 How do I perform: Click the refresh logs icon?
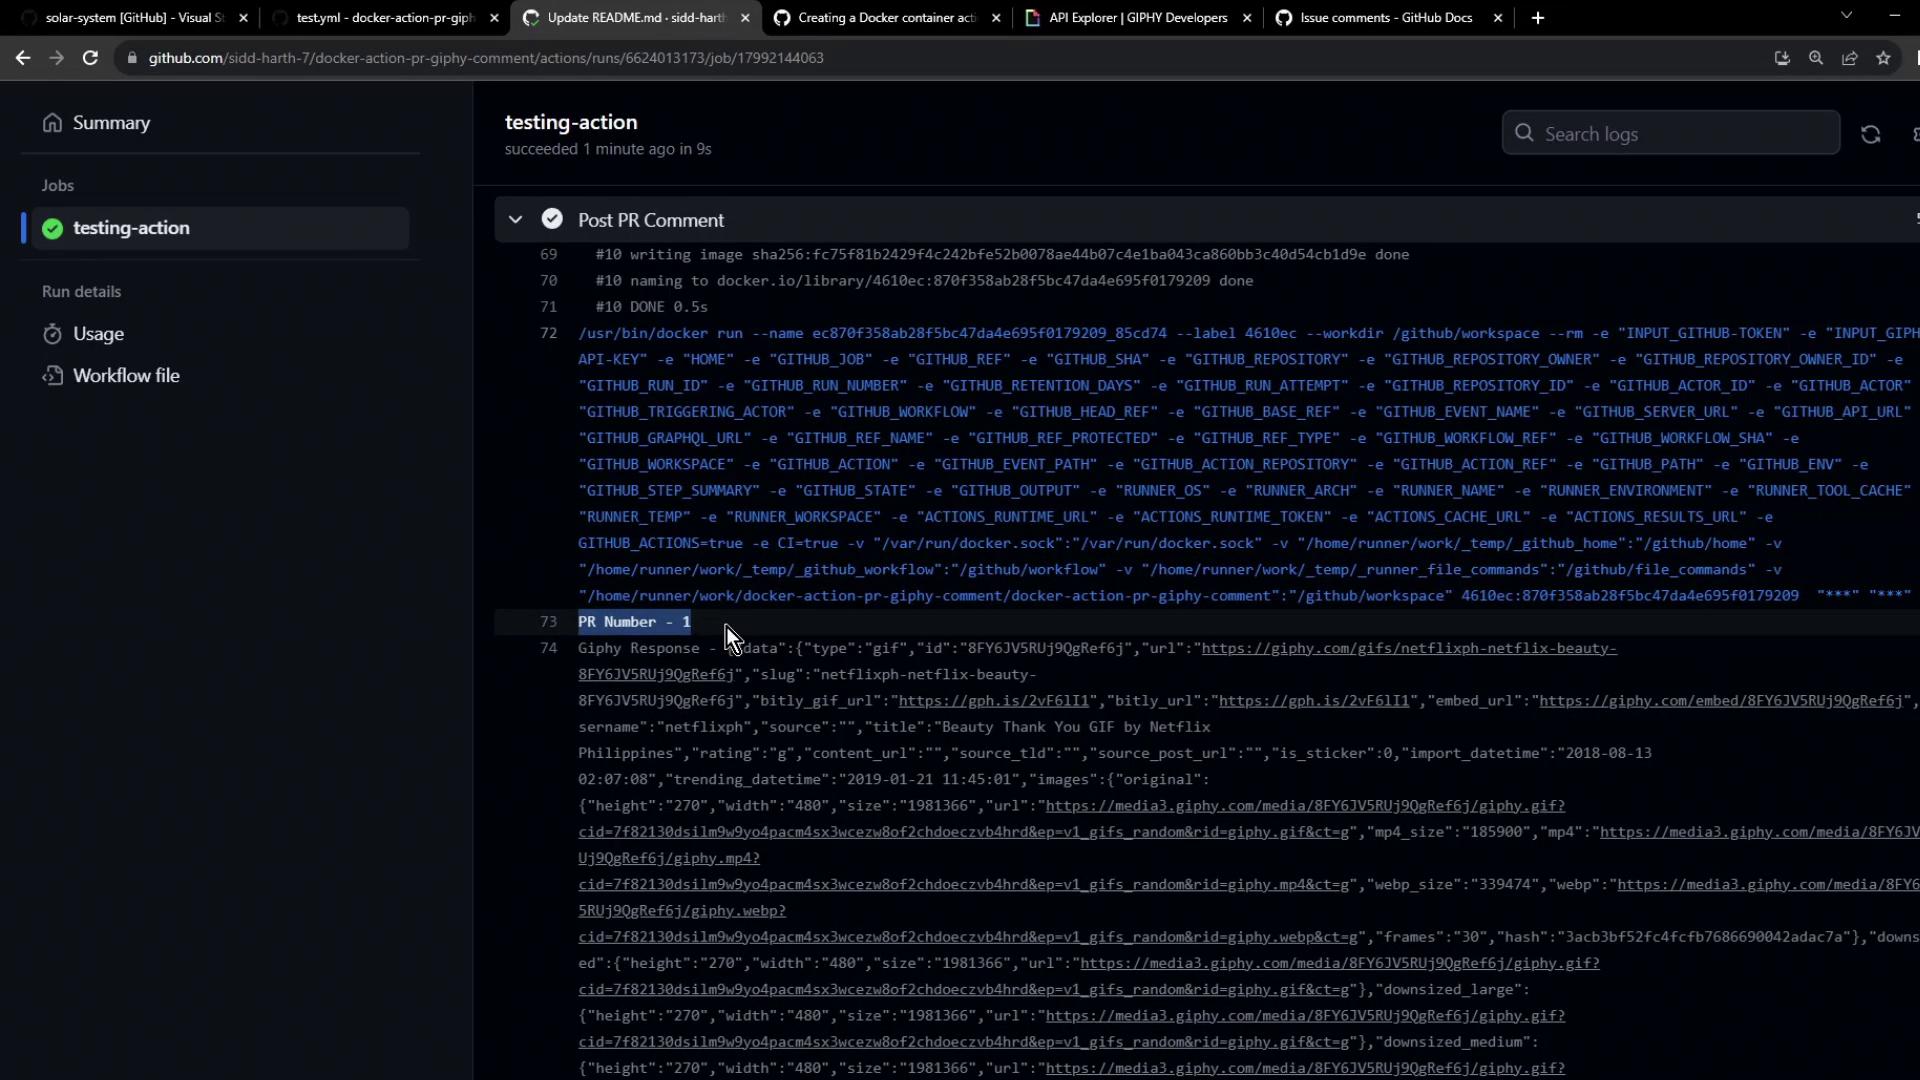point(1870,134)
